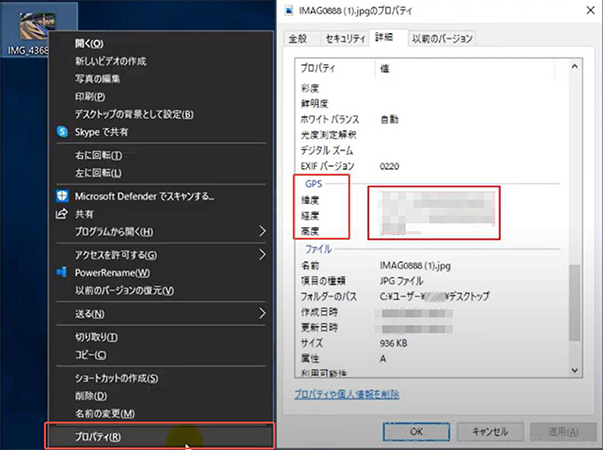603x450 pixels.
Task: Click the キャンセル button
Action: coord(490,432)
